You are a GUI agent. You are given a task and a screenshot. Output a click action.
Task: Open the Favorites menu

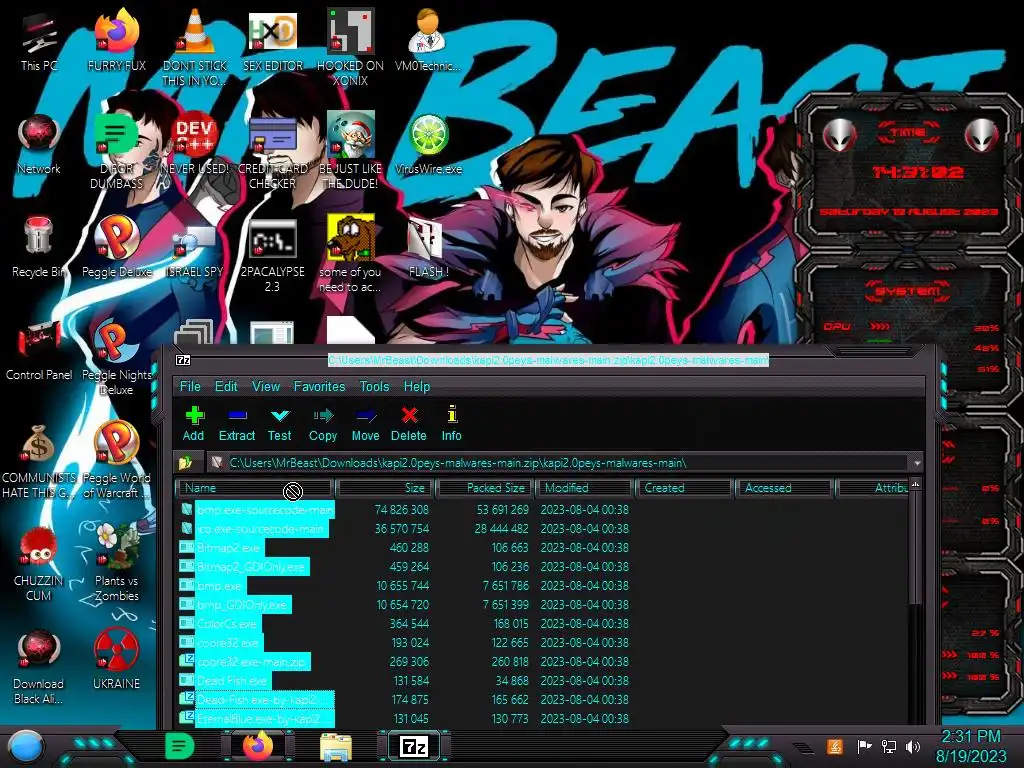click(319, 386)
